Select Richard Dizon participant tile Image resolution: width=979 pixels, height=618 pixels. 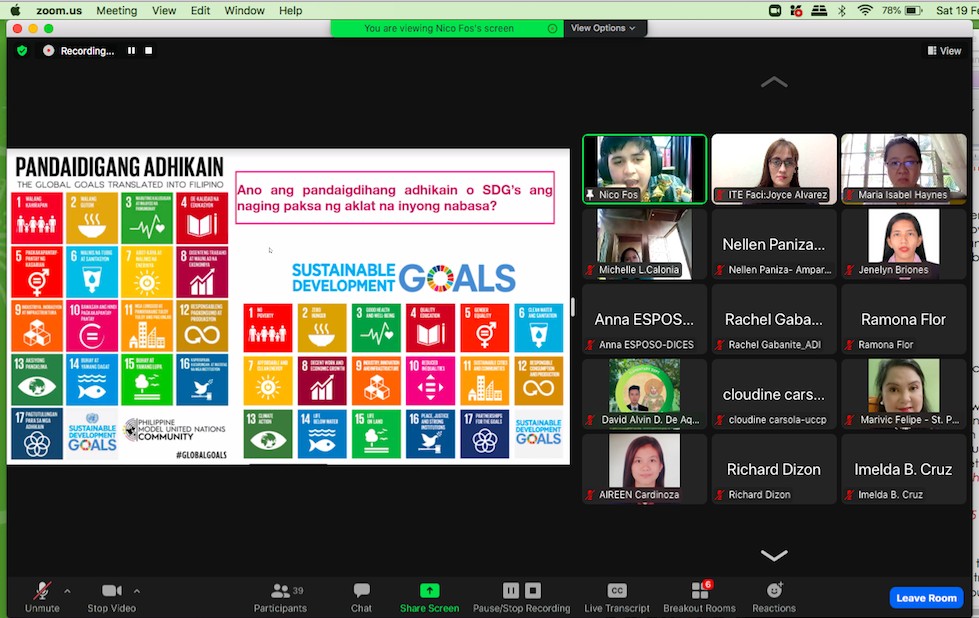point(774,469)
